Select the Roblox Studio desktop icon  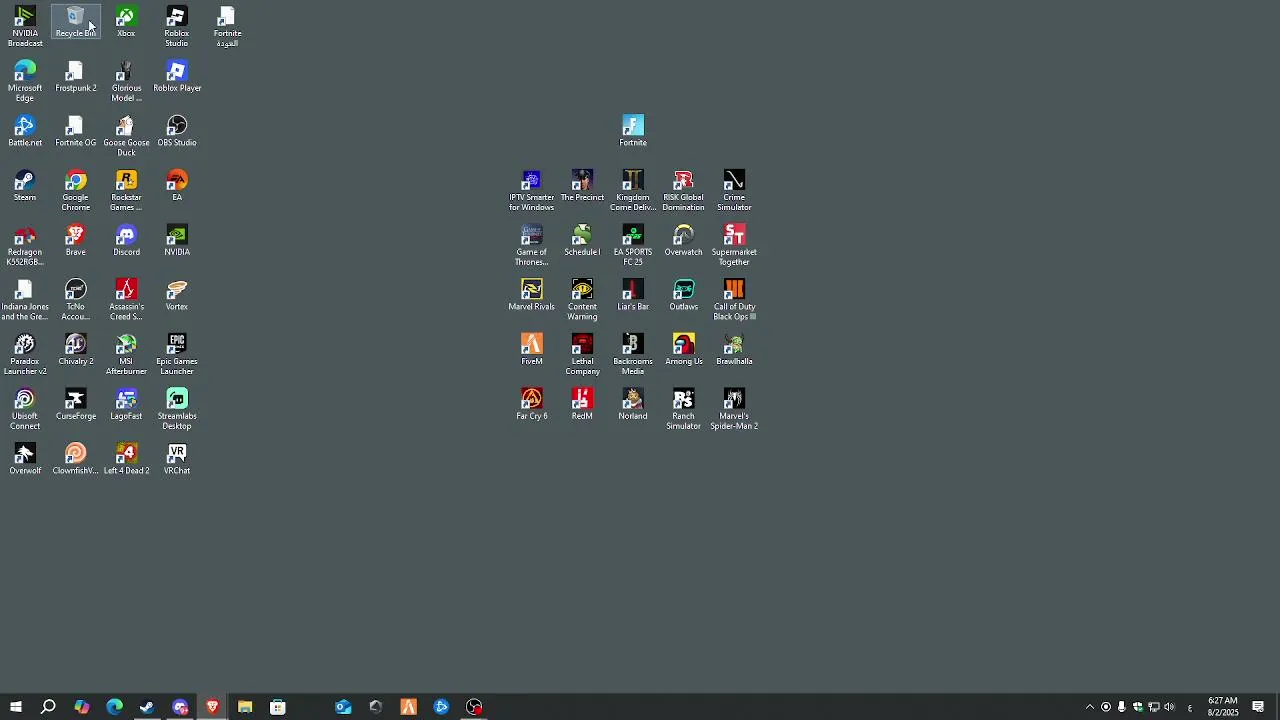coord(177,27)
